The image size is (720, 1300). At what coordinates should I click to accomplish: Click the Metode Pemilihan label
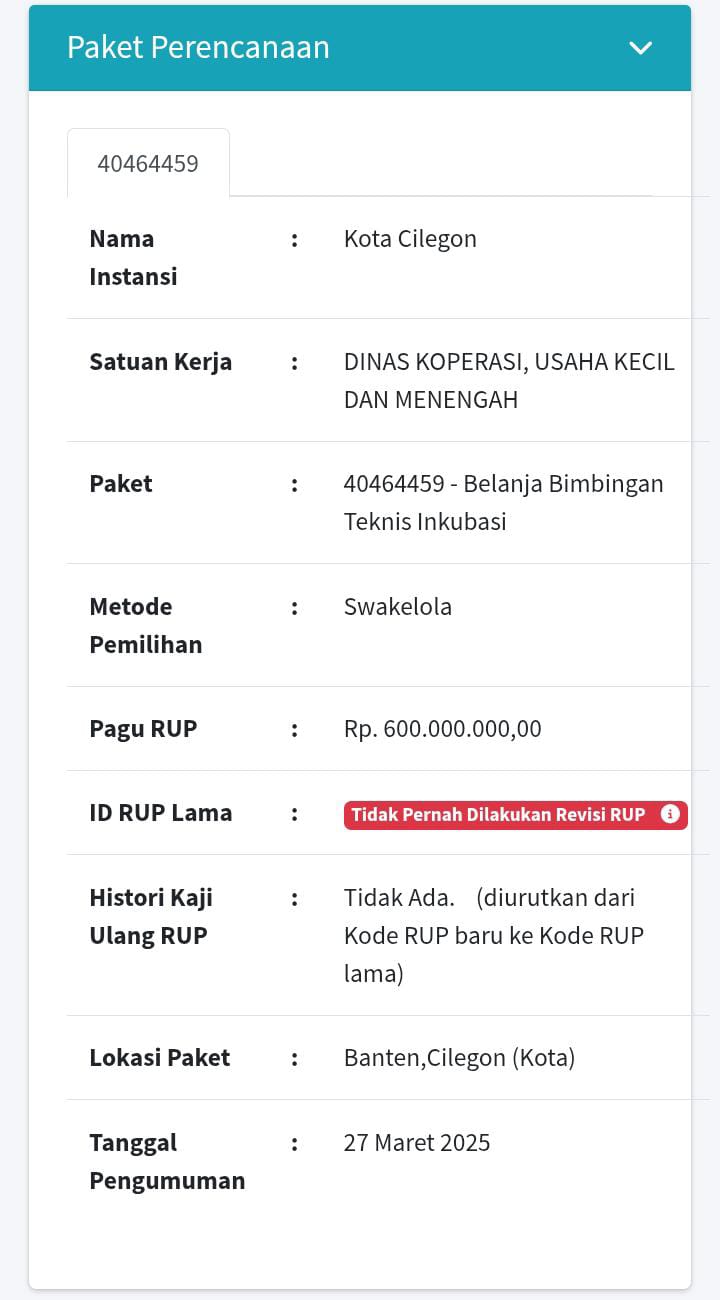coord(146,625)
